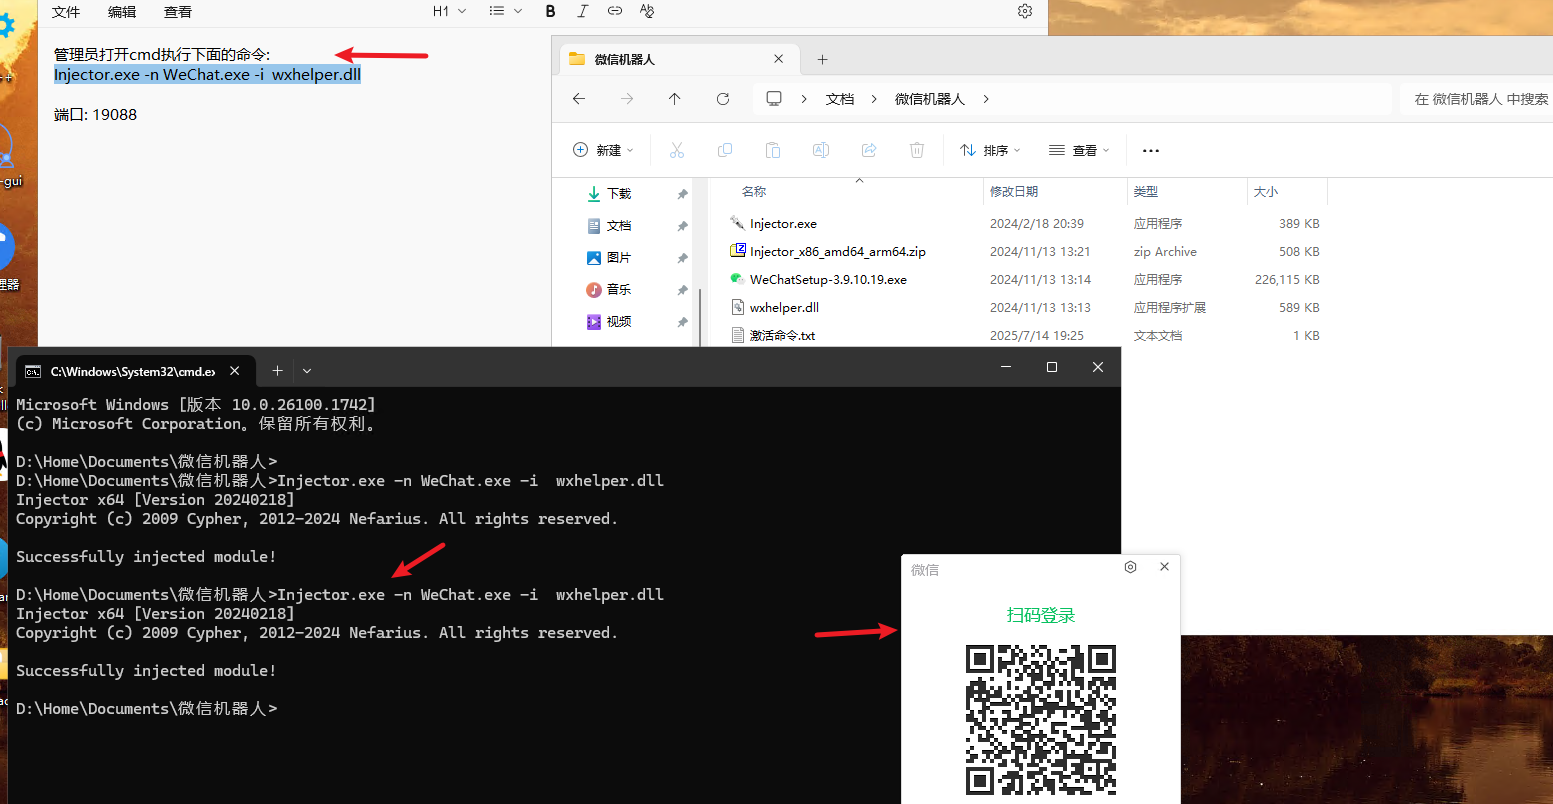Open cmd new tab dropdown arrow

pos(307,371)
